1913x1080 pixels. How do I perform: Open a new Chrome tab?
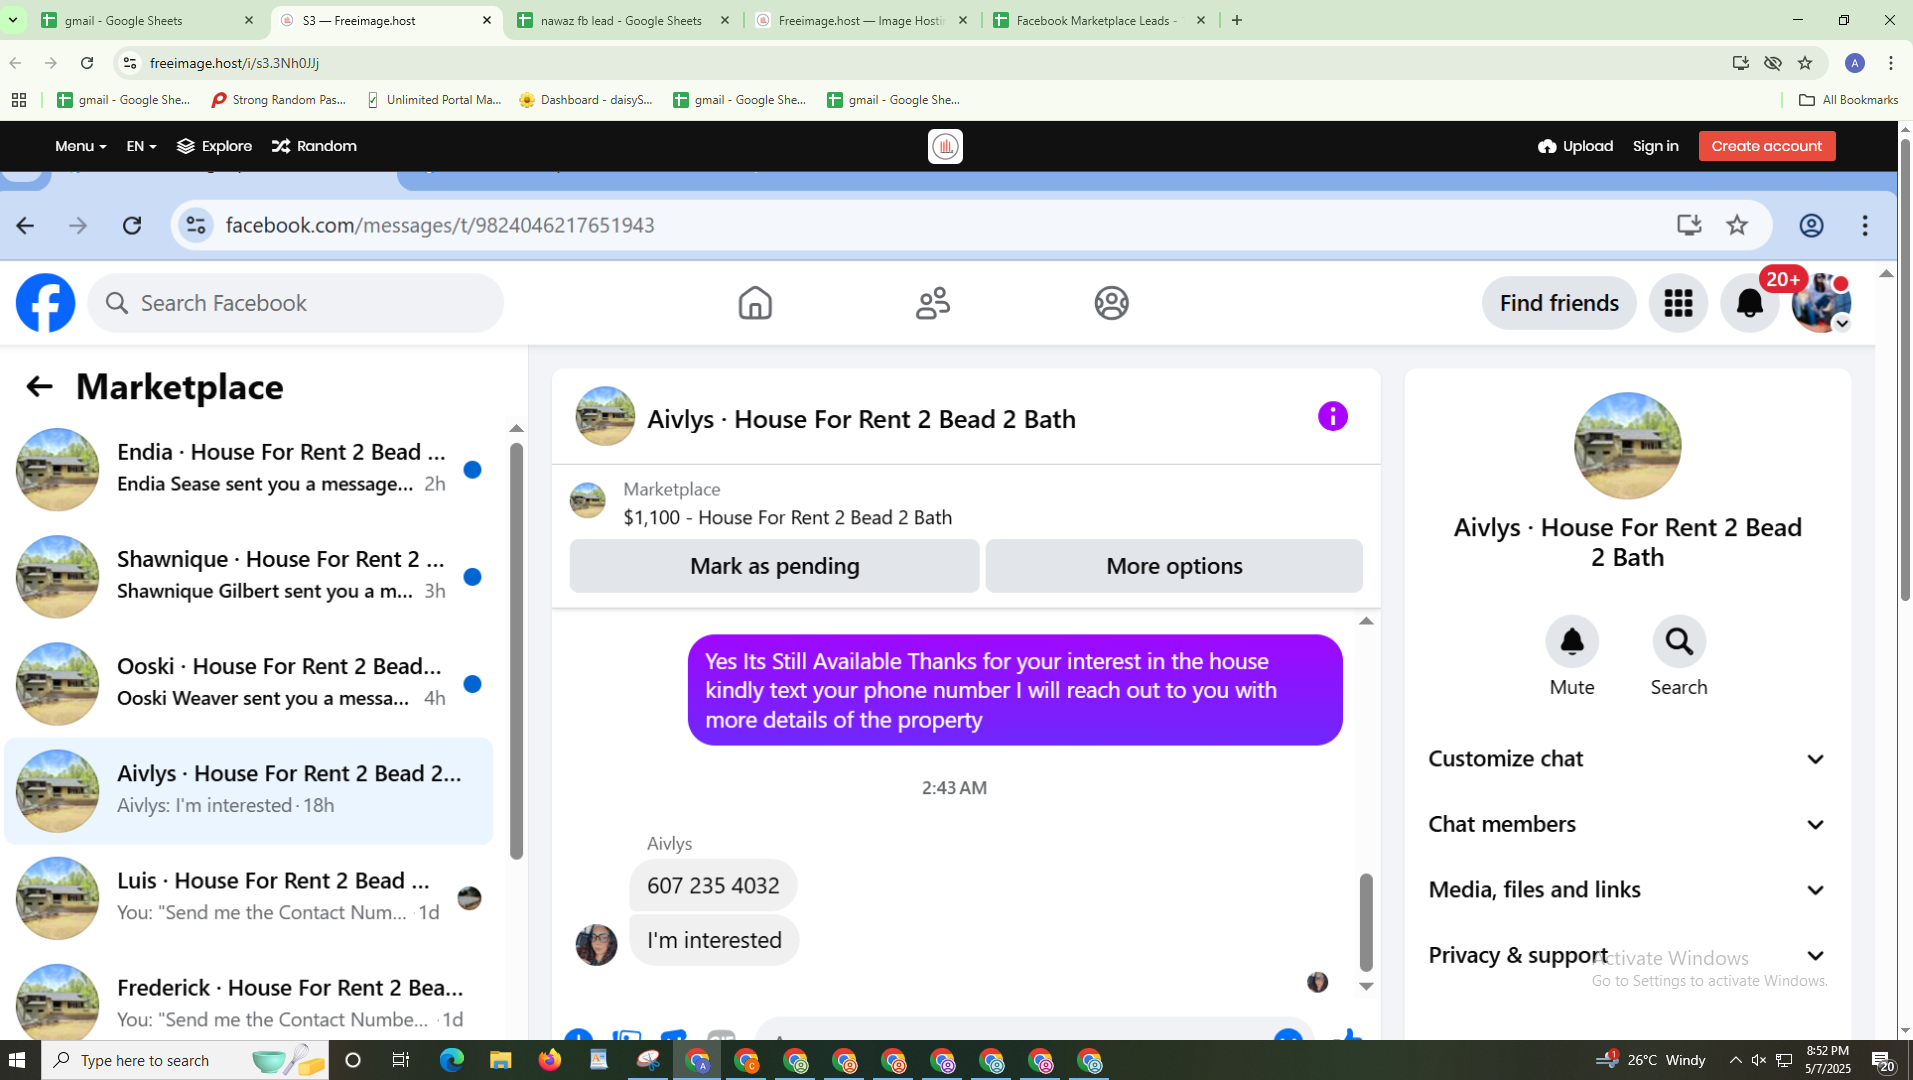tap(1237, 20)
